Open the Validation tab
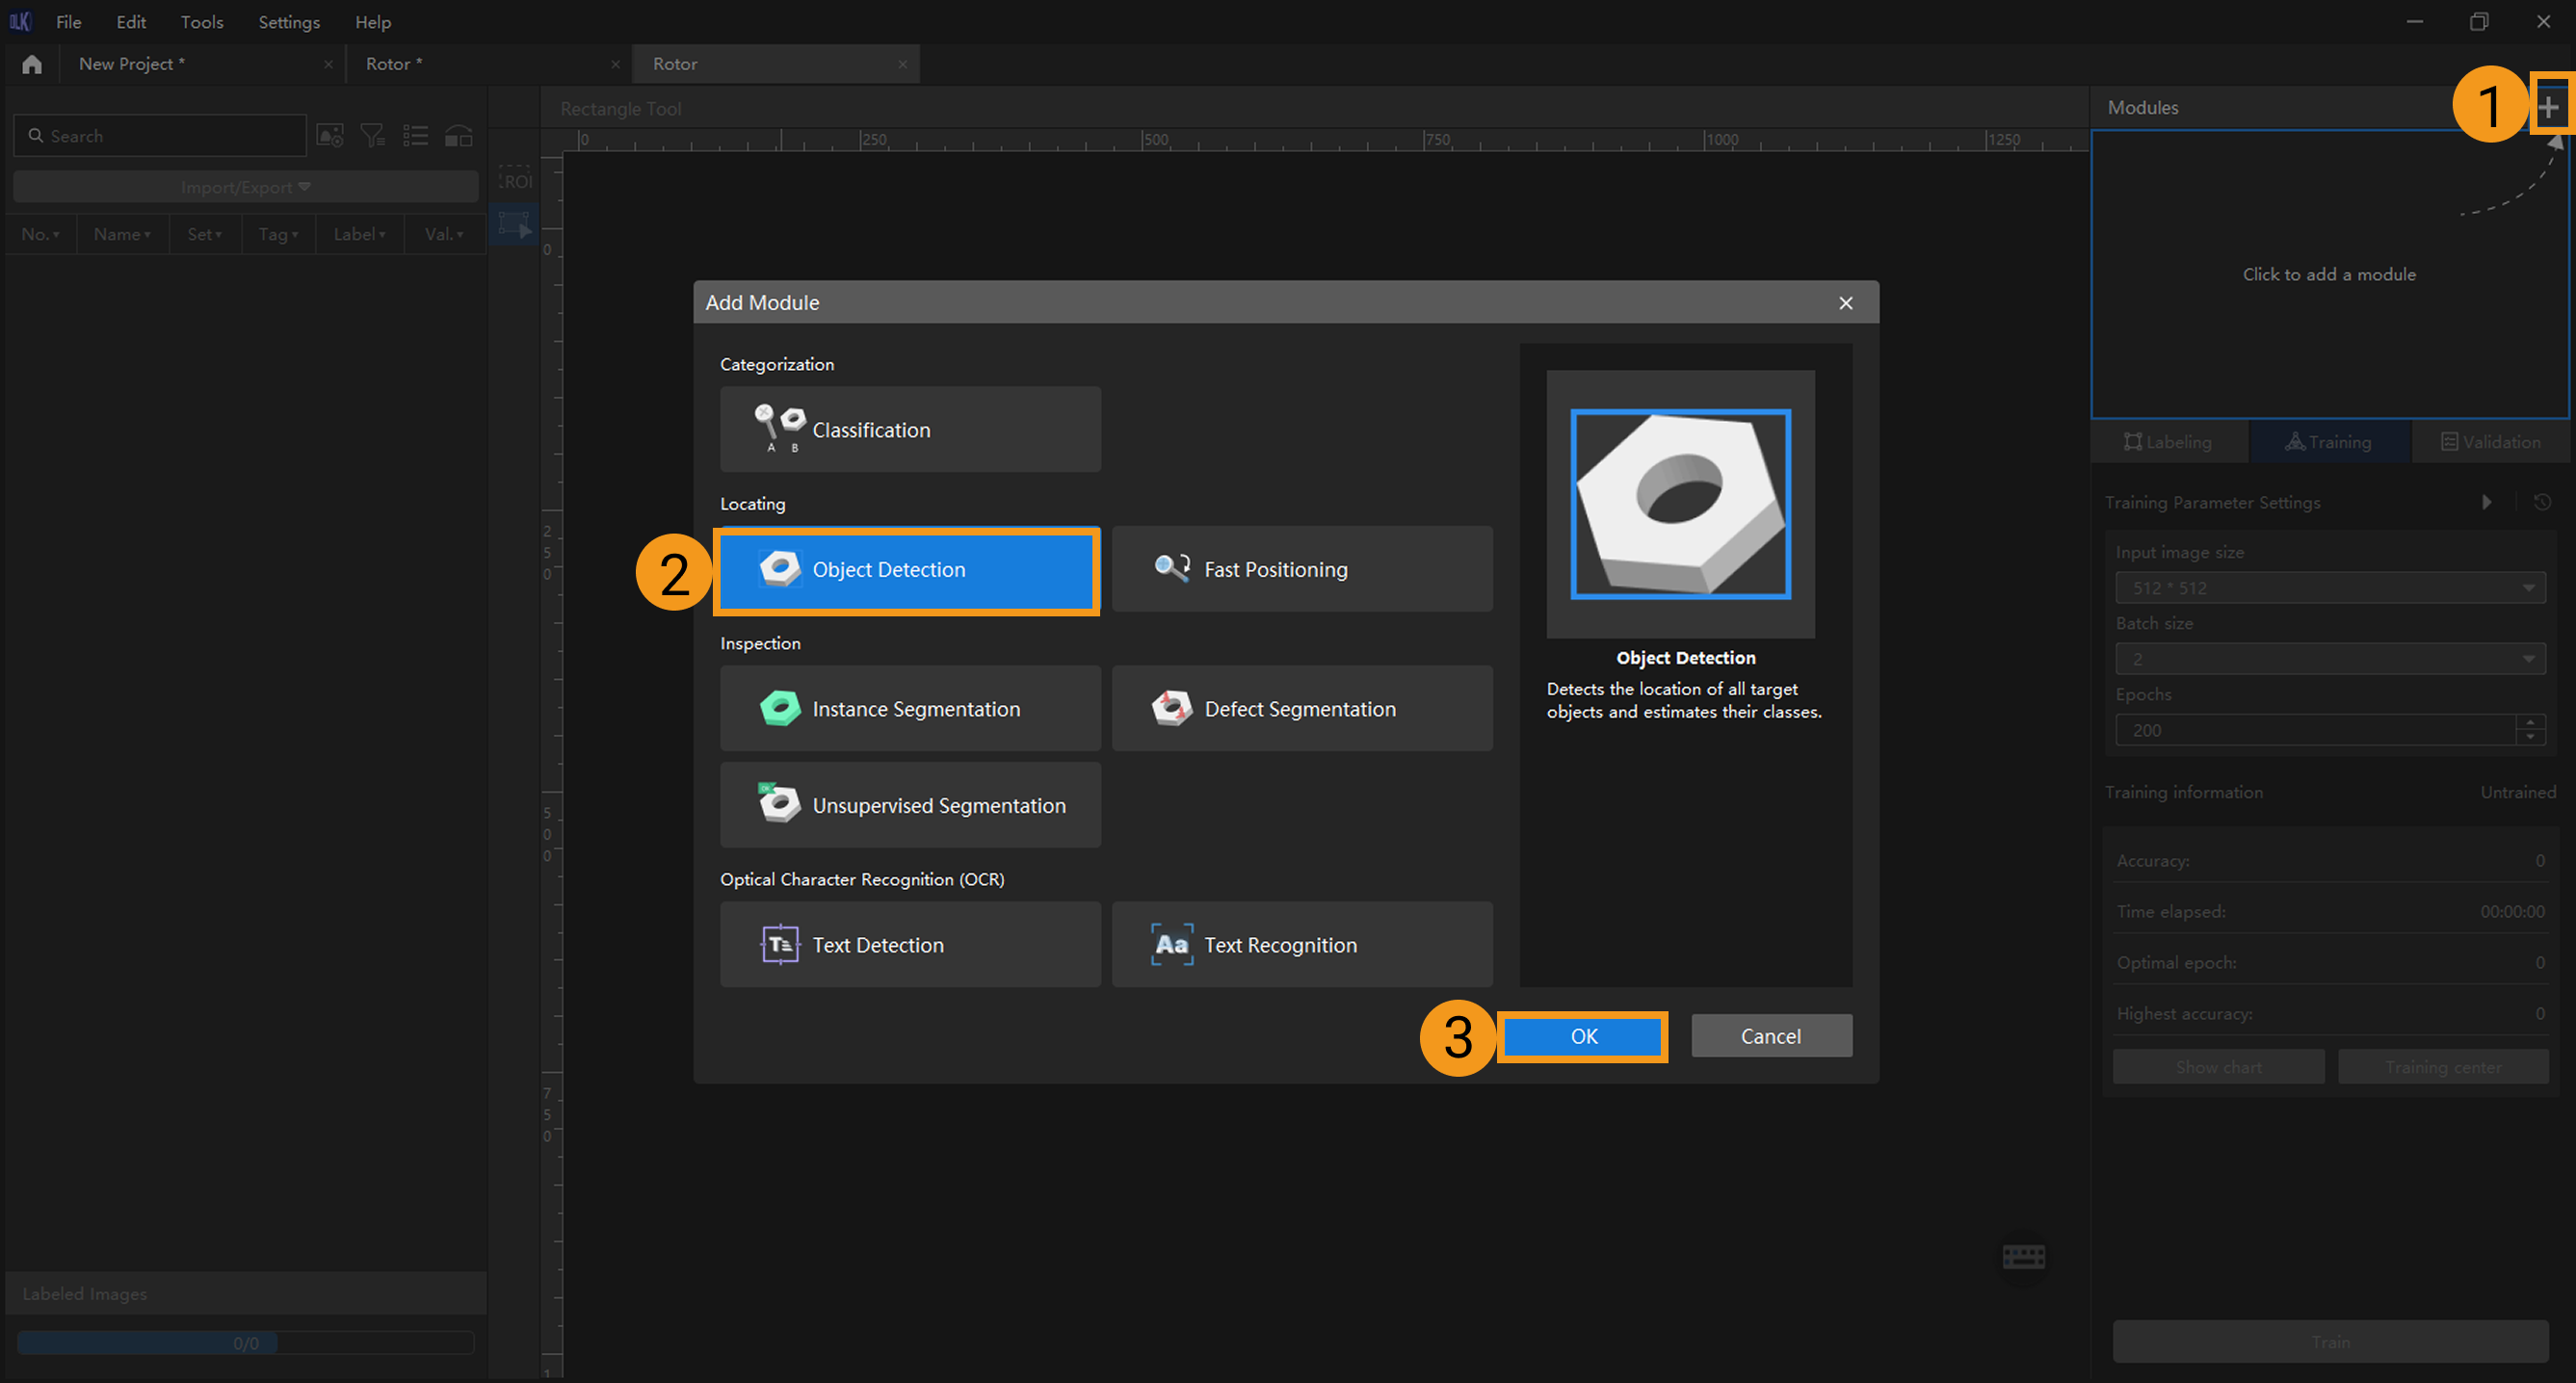Viewport: 2576px width, 1383px height. tap(2490, 442)
